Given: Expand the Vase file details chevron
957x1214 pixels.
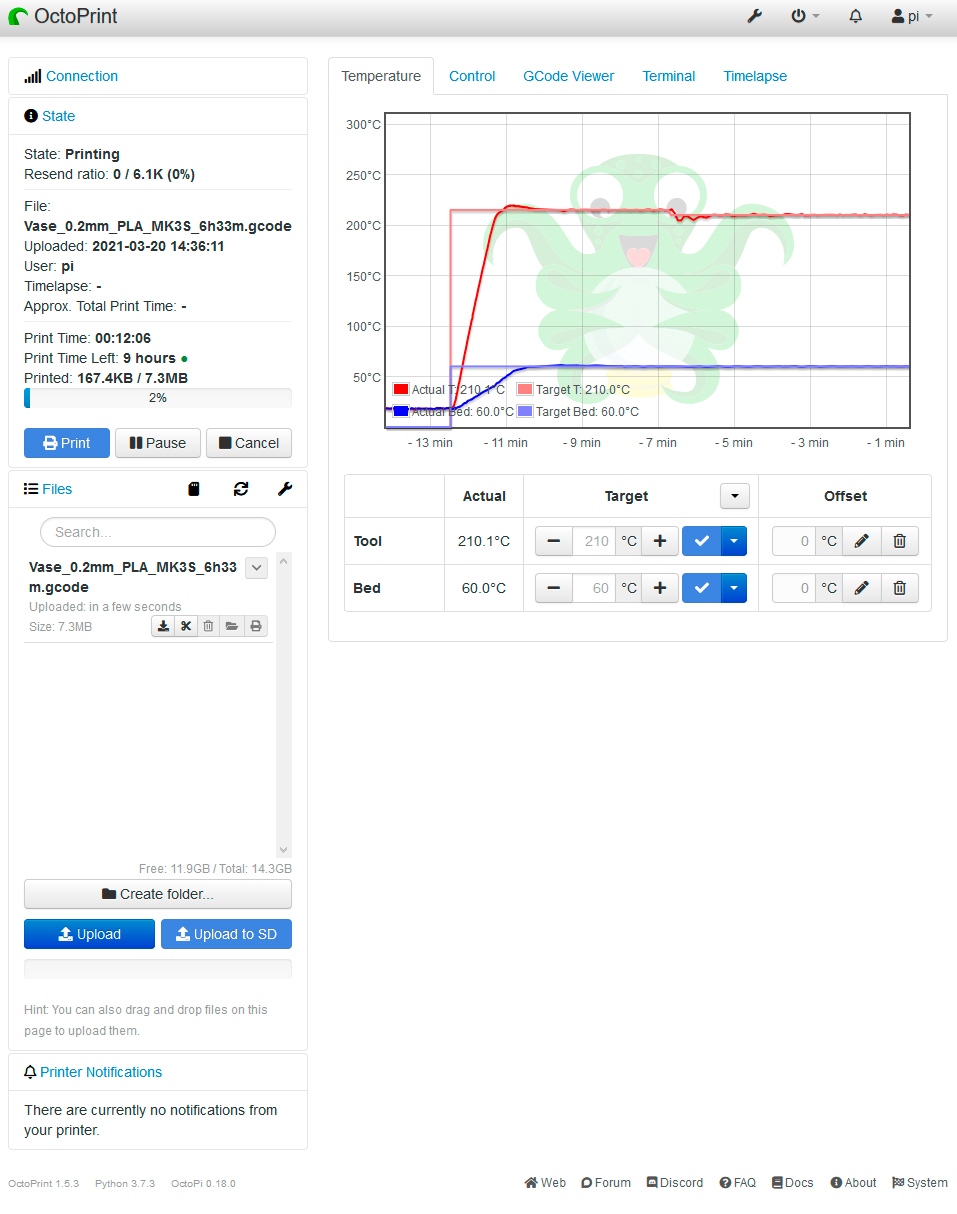Looking at the screenshot, I should coord(257,568).
